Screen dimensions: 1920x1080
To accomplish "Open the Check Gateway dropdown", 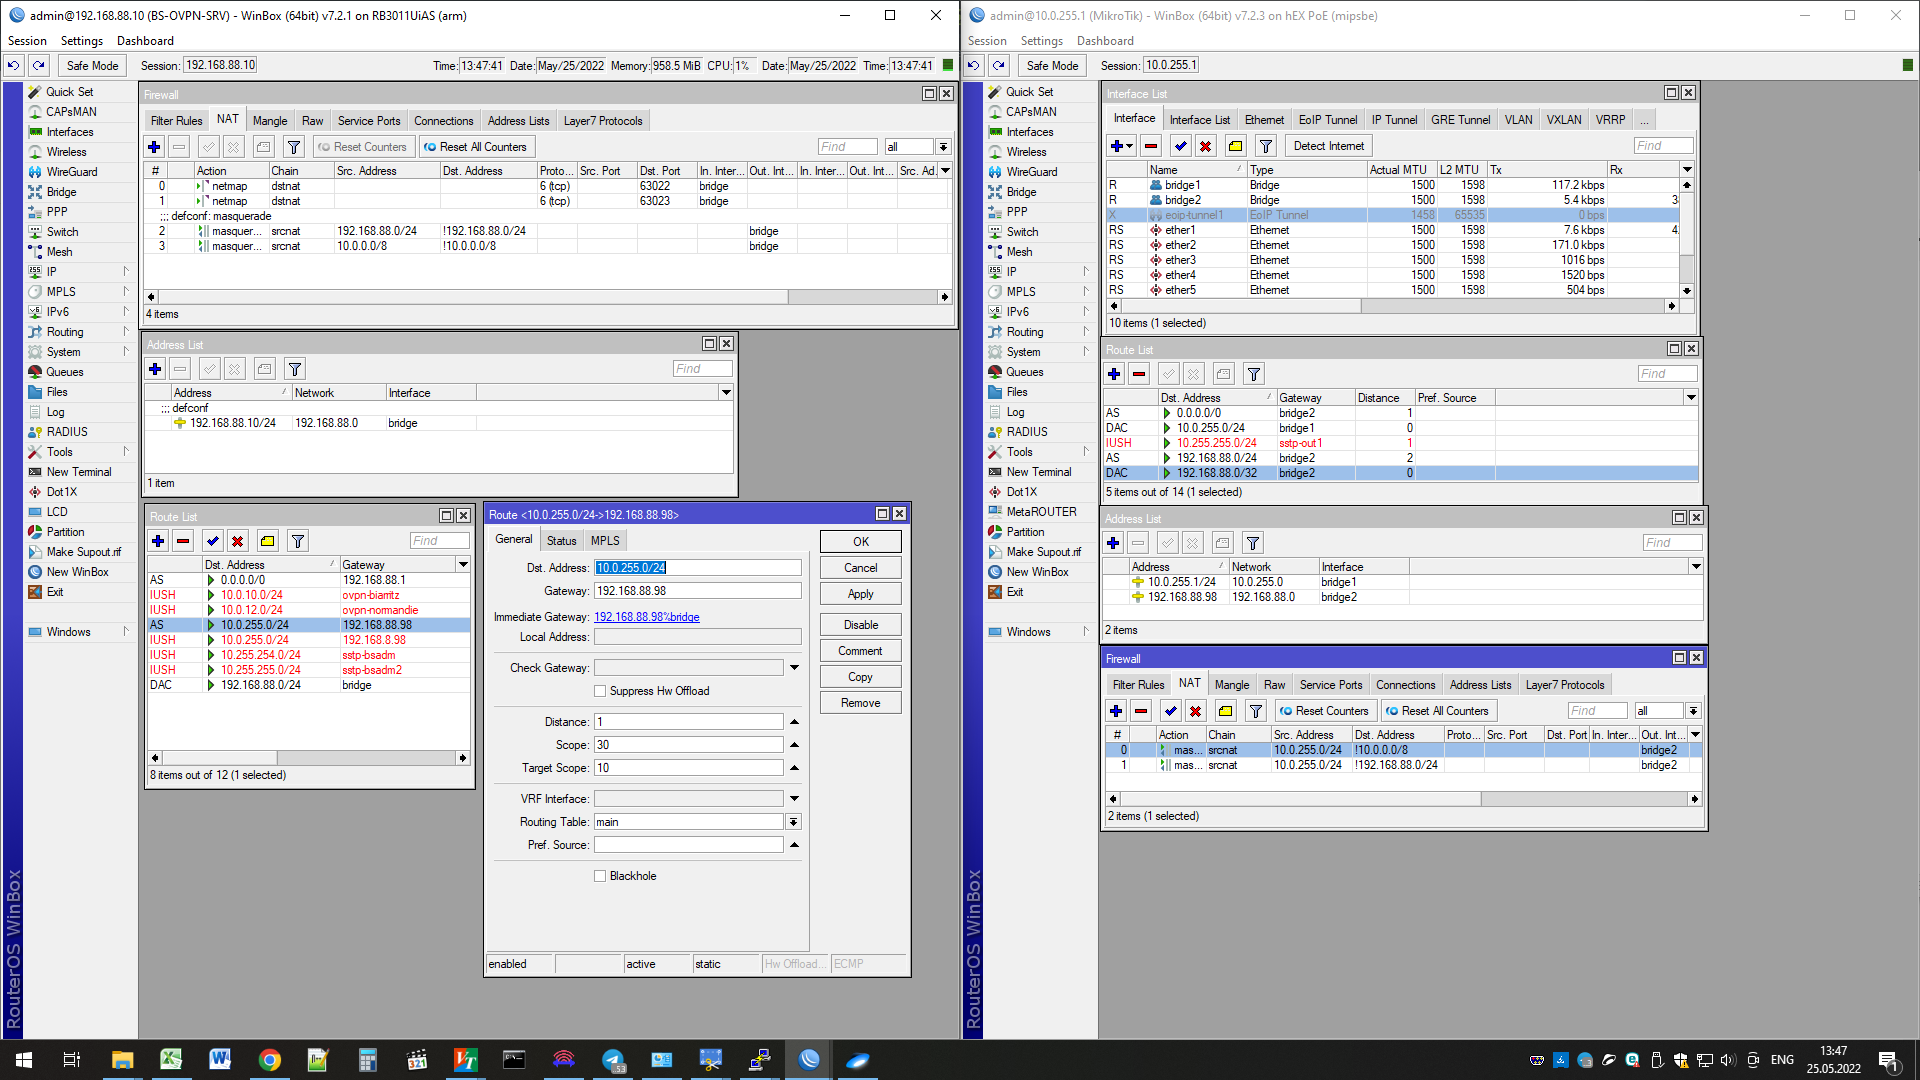I will tap(794, 668).
